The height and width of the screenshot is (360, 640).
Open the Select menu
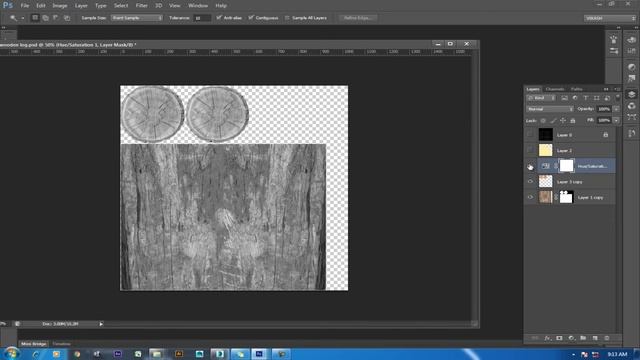click(x=121, y=6)
